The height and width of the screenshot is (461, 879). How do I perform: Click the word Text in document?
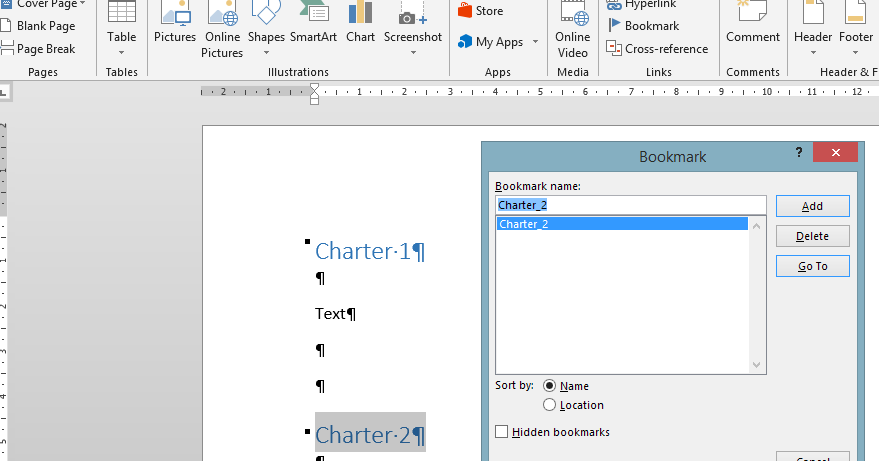pyautogui.click(x=330, y=314)
